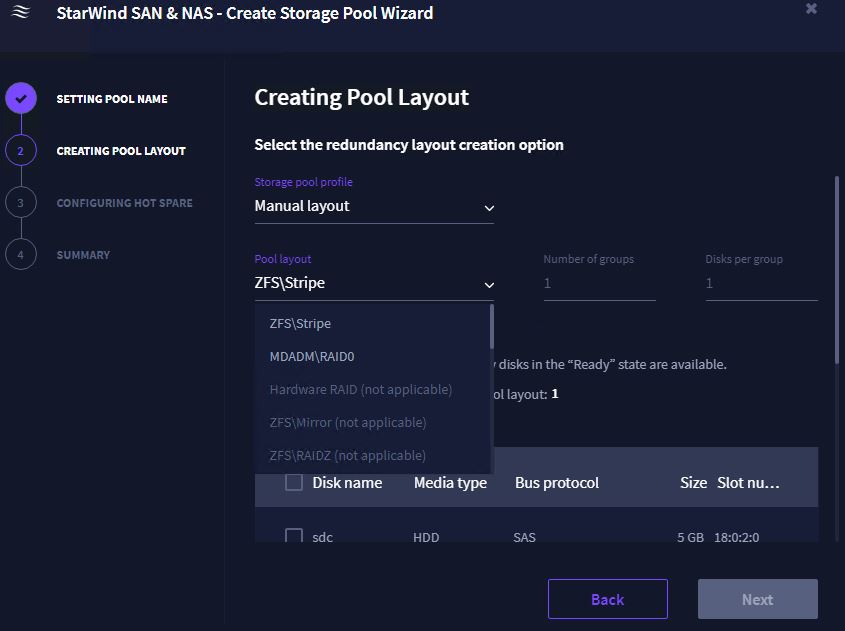Click chevron of Manual layout dropdown
The width and height of the screenshot is (845, 631).
point(489,208)
